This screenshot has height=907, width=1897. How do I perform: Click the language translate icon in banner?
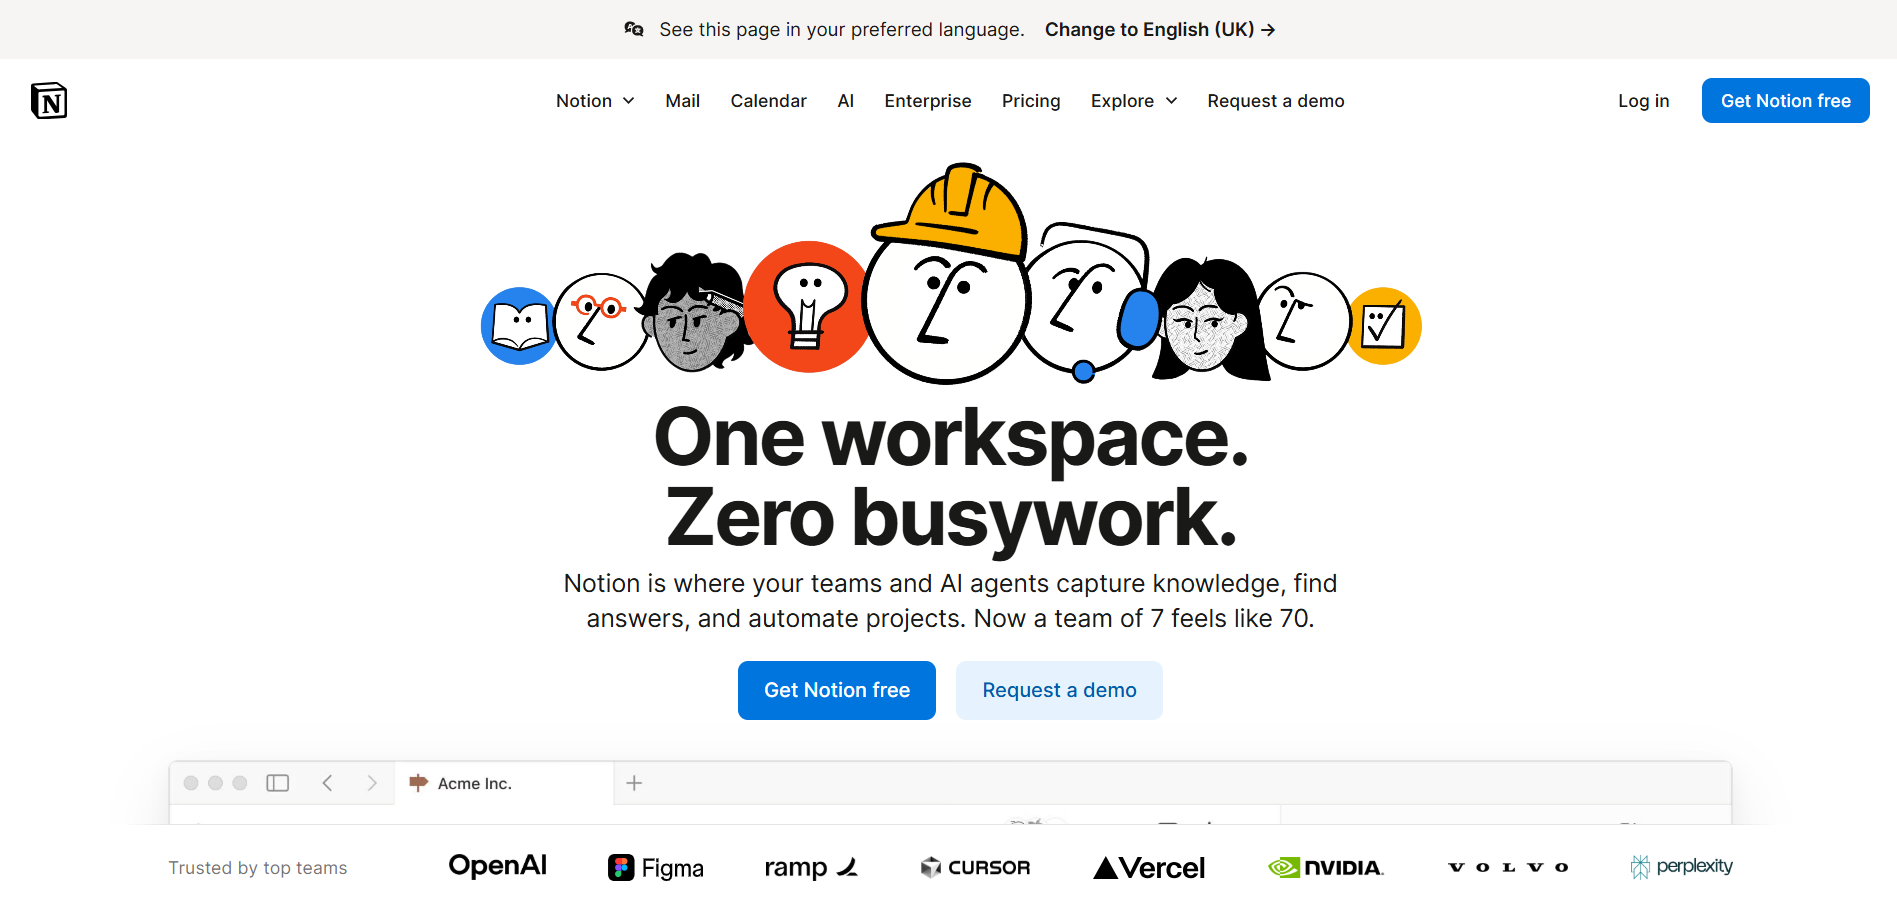click(x=634, y=29)
